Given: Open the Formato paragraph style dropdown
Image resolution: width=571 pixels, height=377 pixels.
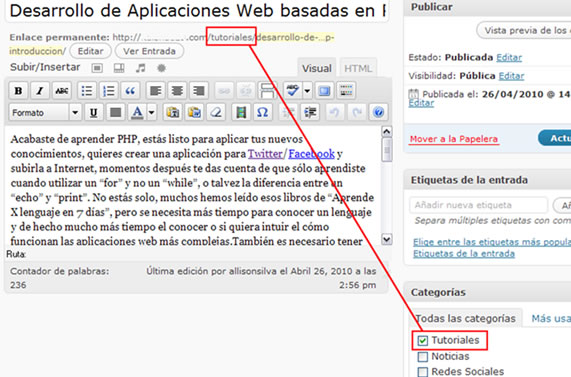Looking at the screenshot, I should [44, 113].
